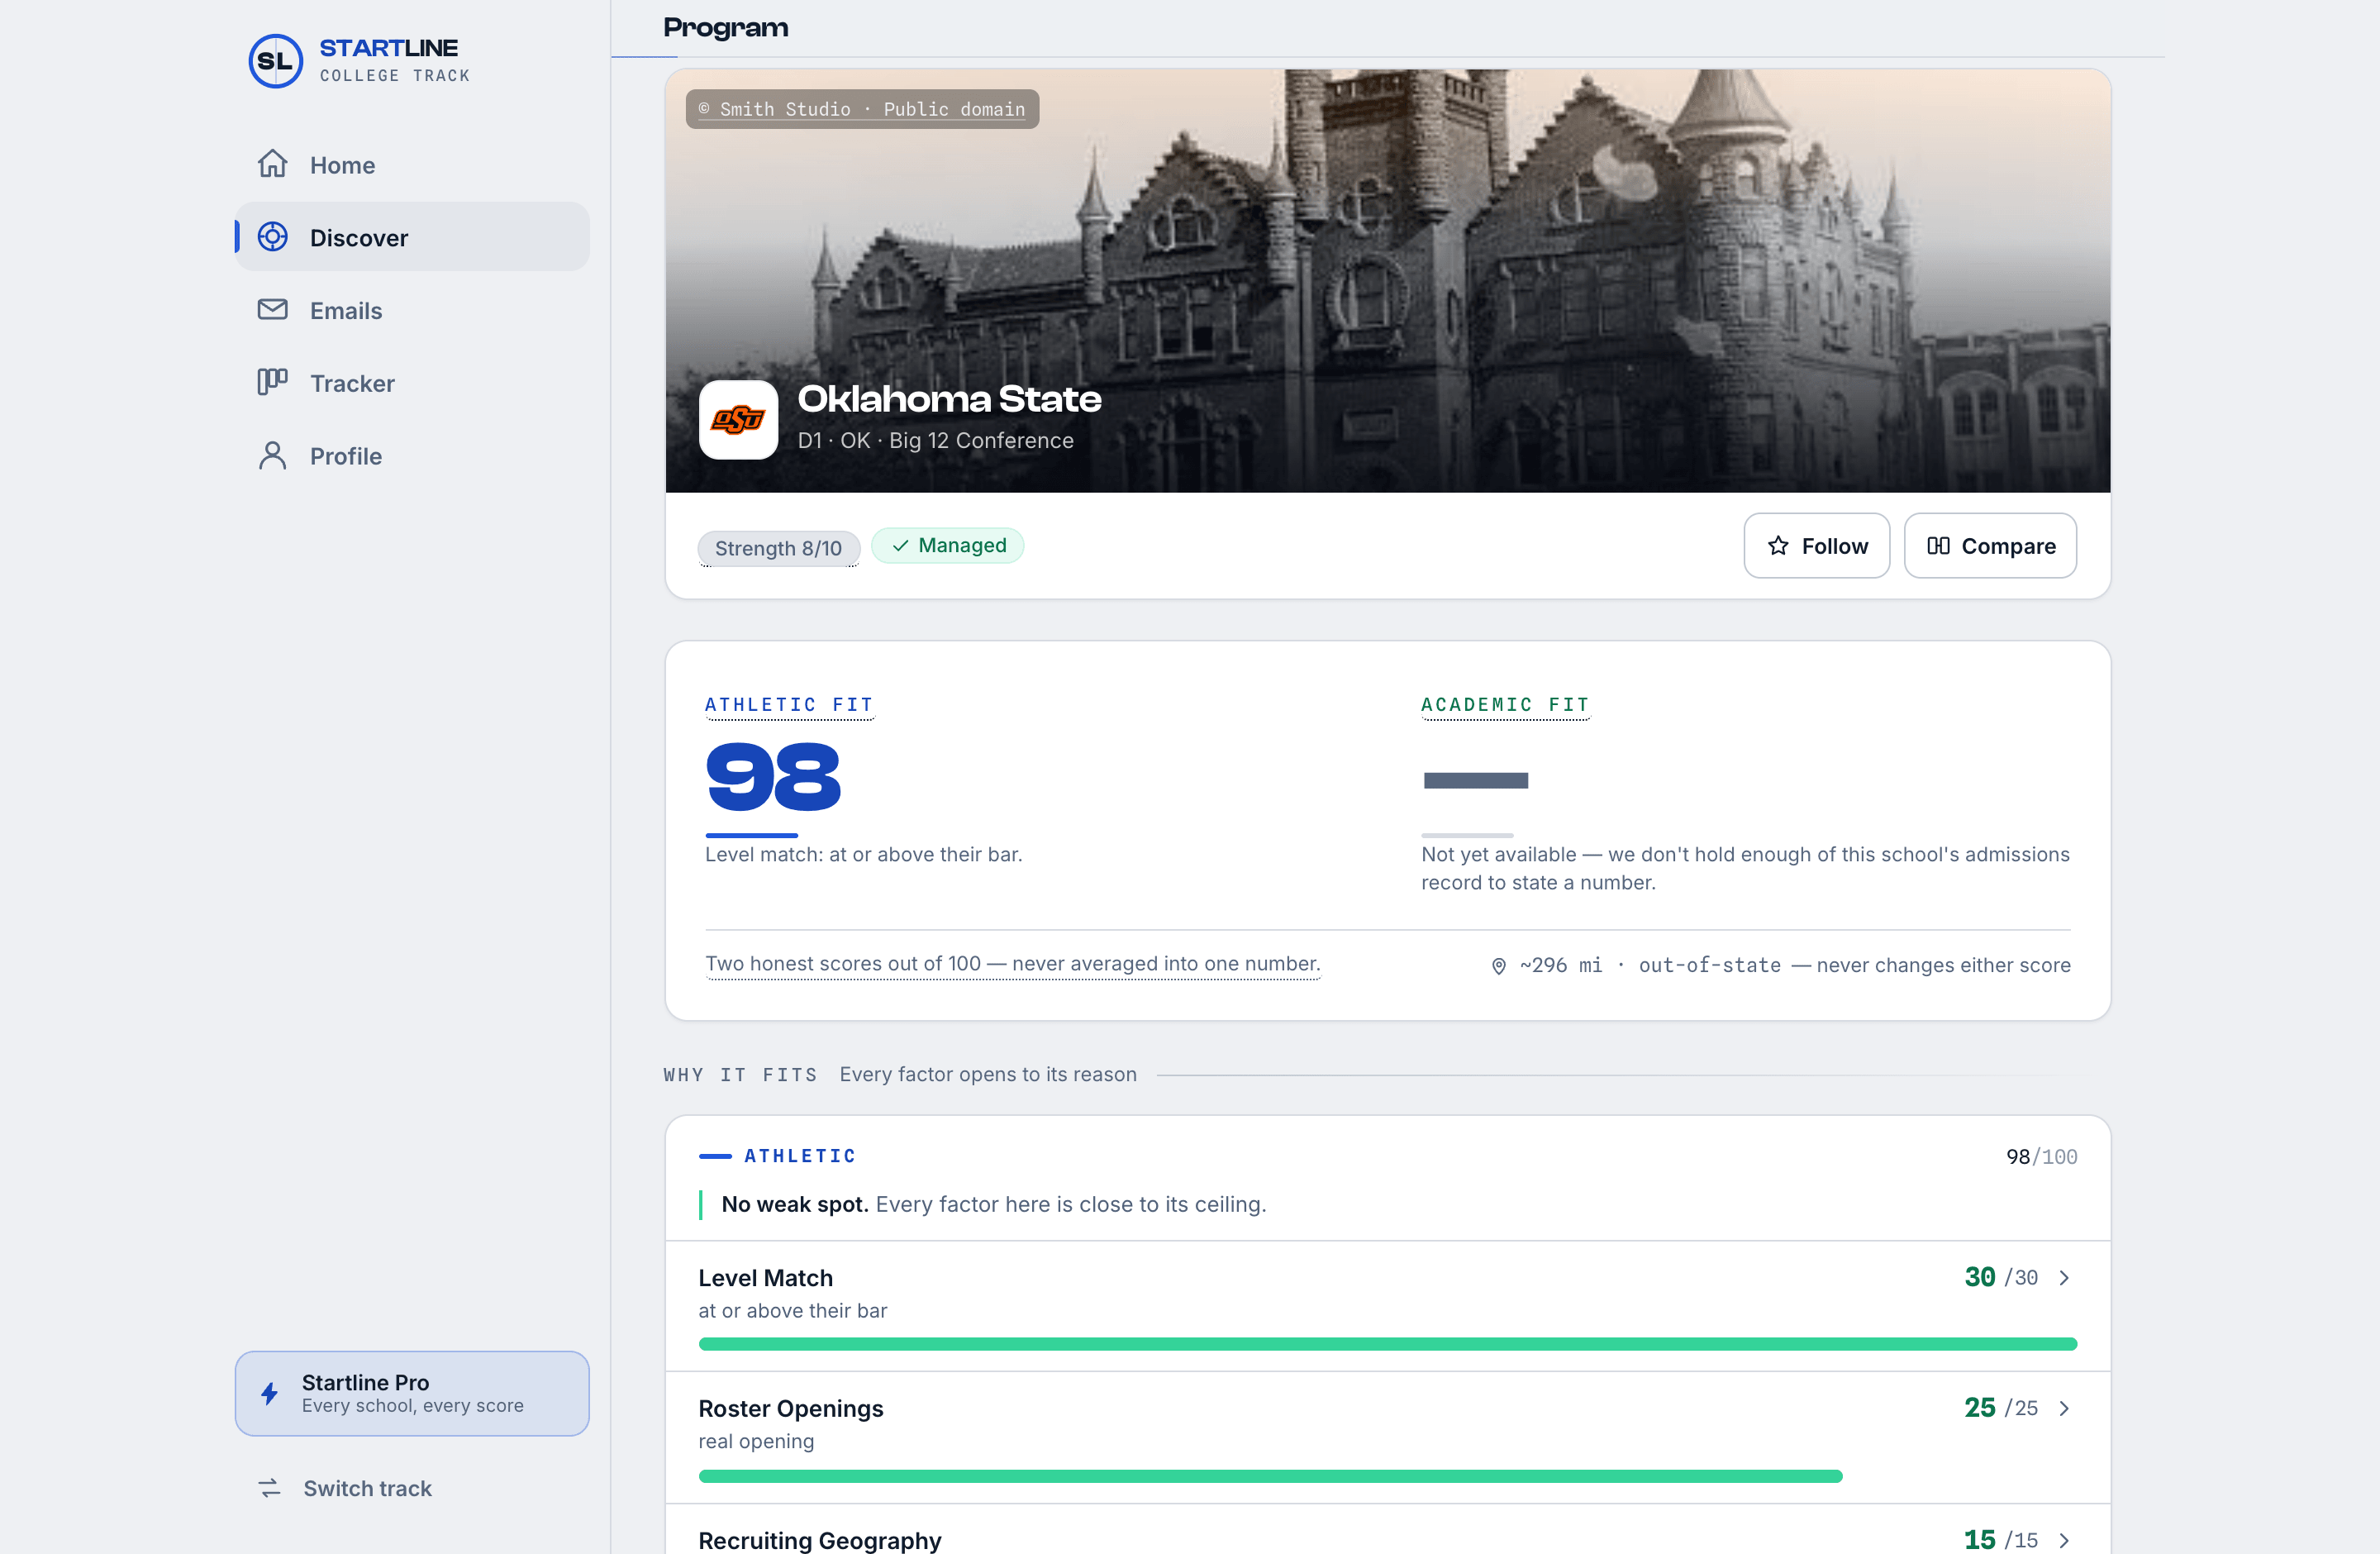2380x1554 pixels.
Task: Go to Emails in the sidebar
Action: (x=412, y=310)
